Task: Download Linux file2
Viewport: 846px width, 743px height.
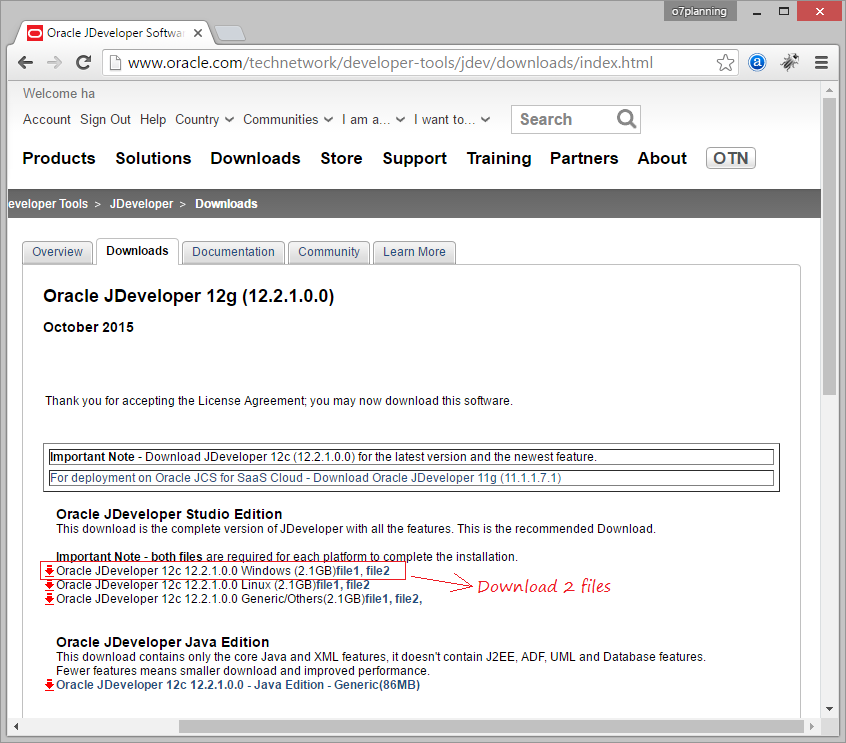Action: point(358,585)
